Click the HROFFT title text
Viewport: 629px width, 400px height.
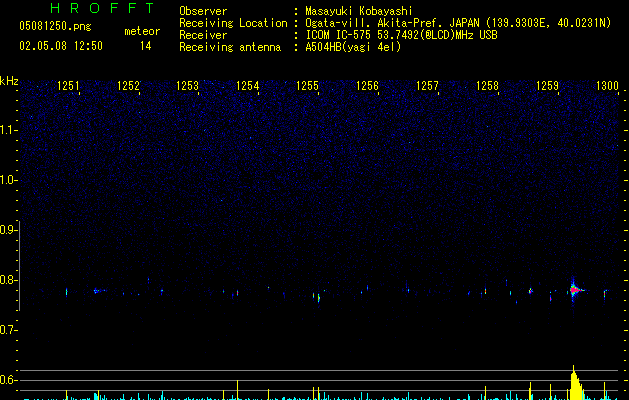(102, 8)
